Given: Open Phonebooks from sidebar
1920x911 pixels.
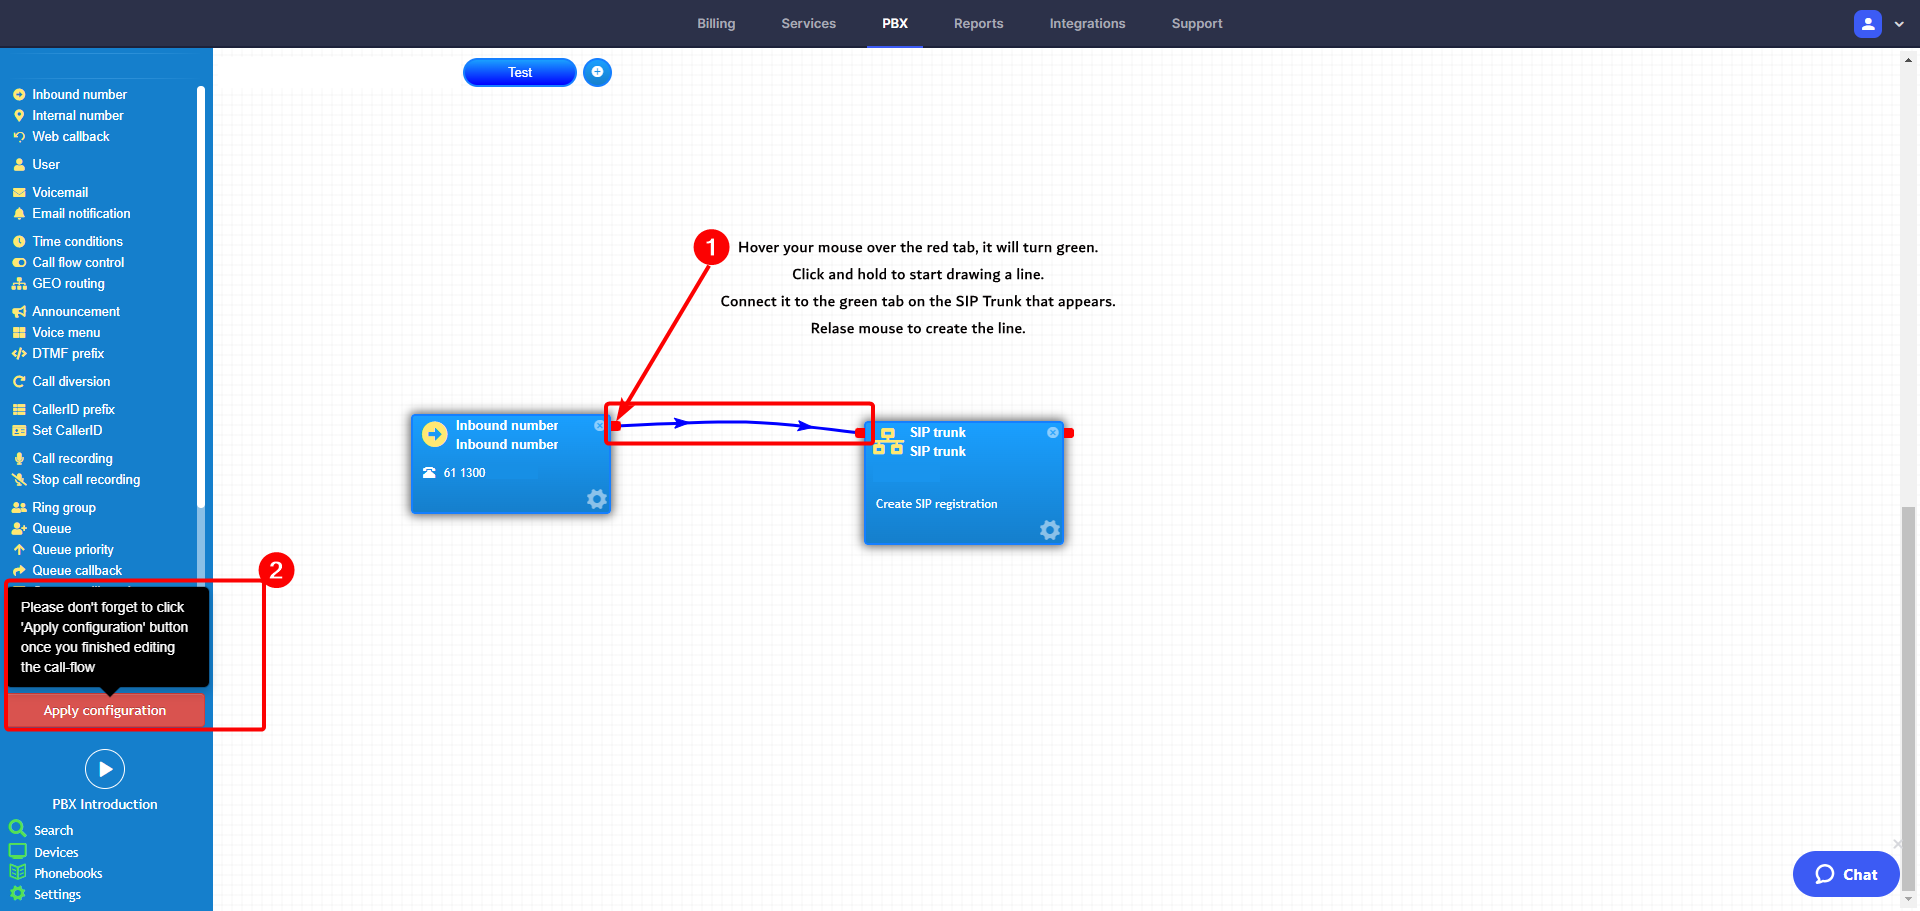Looking at the screenshot, I should tap(66, 873).
